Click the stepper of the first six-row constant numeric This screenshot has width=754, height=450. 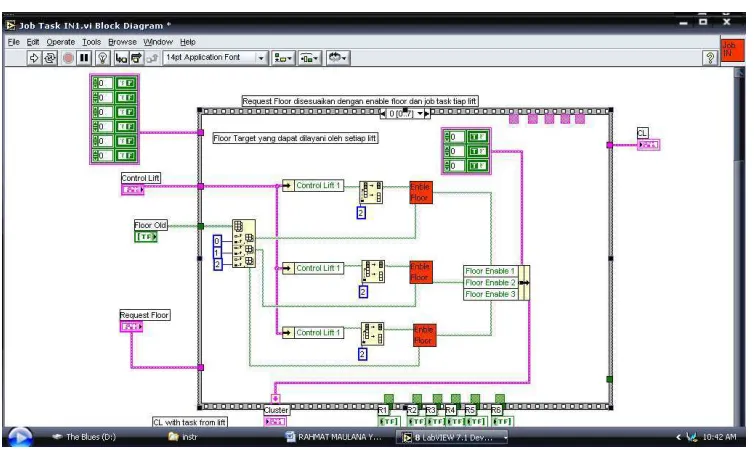95,83
